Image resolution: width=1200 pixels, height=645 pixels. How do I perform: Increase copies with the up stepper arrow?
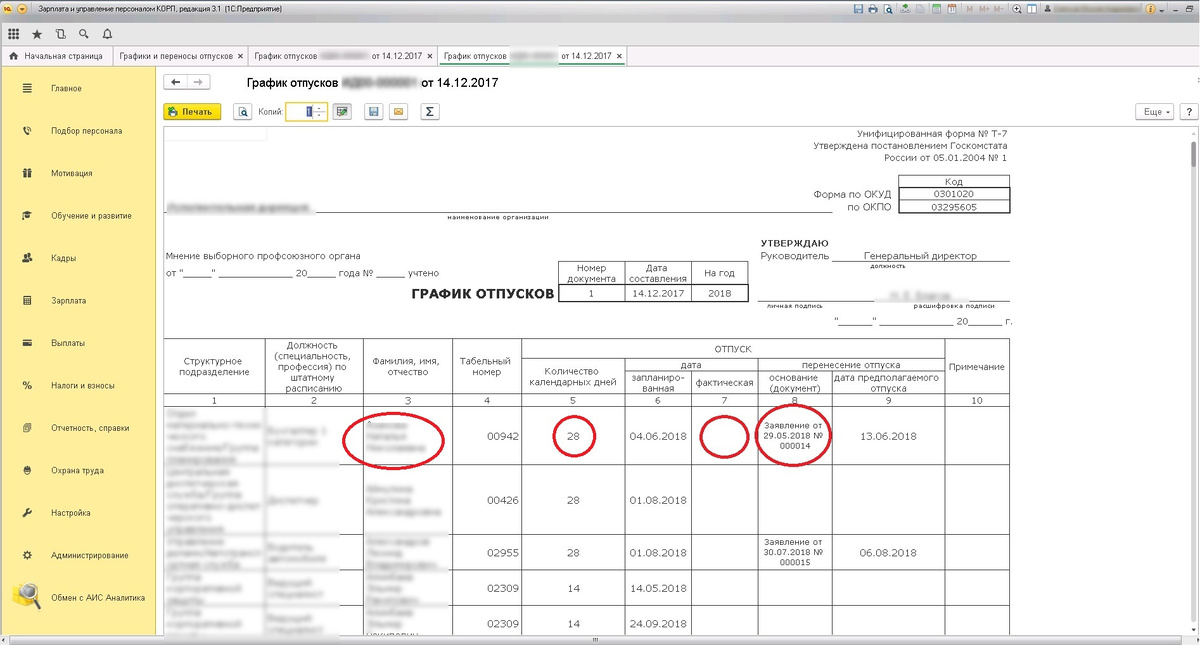(x=321, y=108)
